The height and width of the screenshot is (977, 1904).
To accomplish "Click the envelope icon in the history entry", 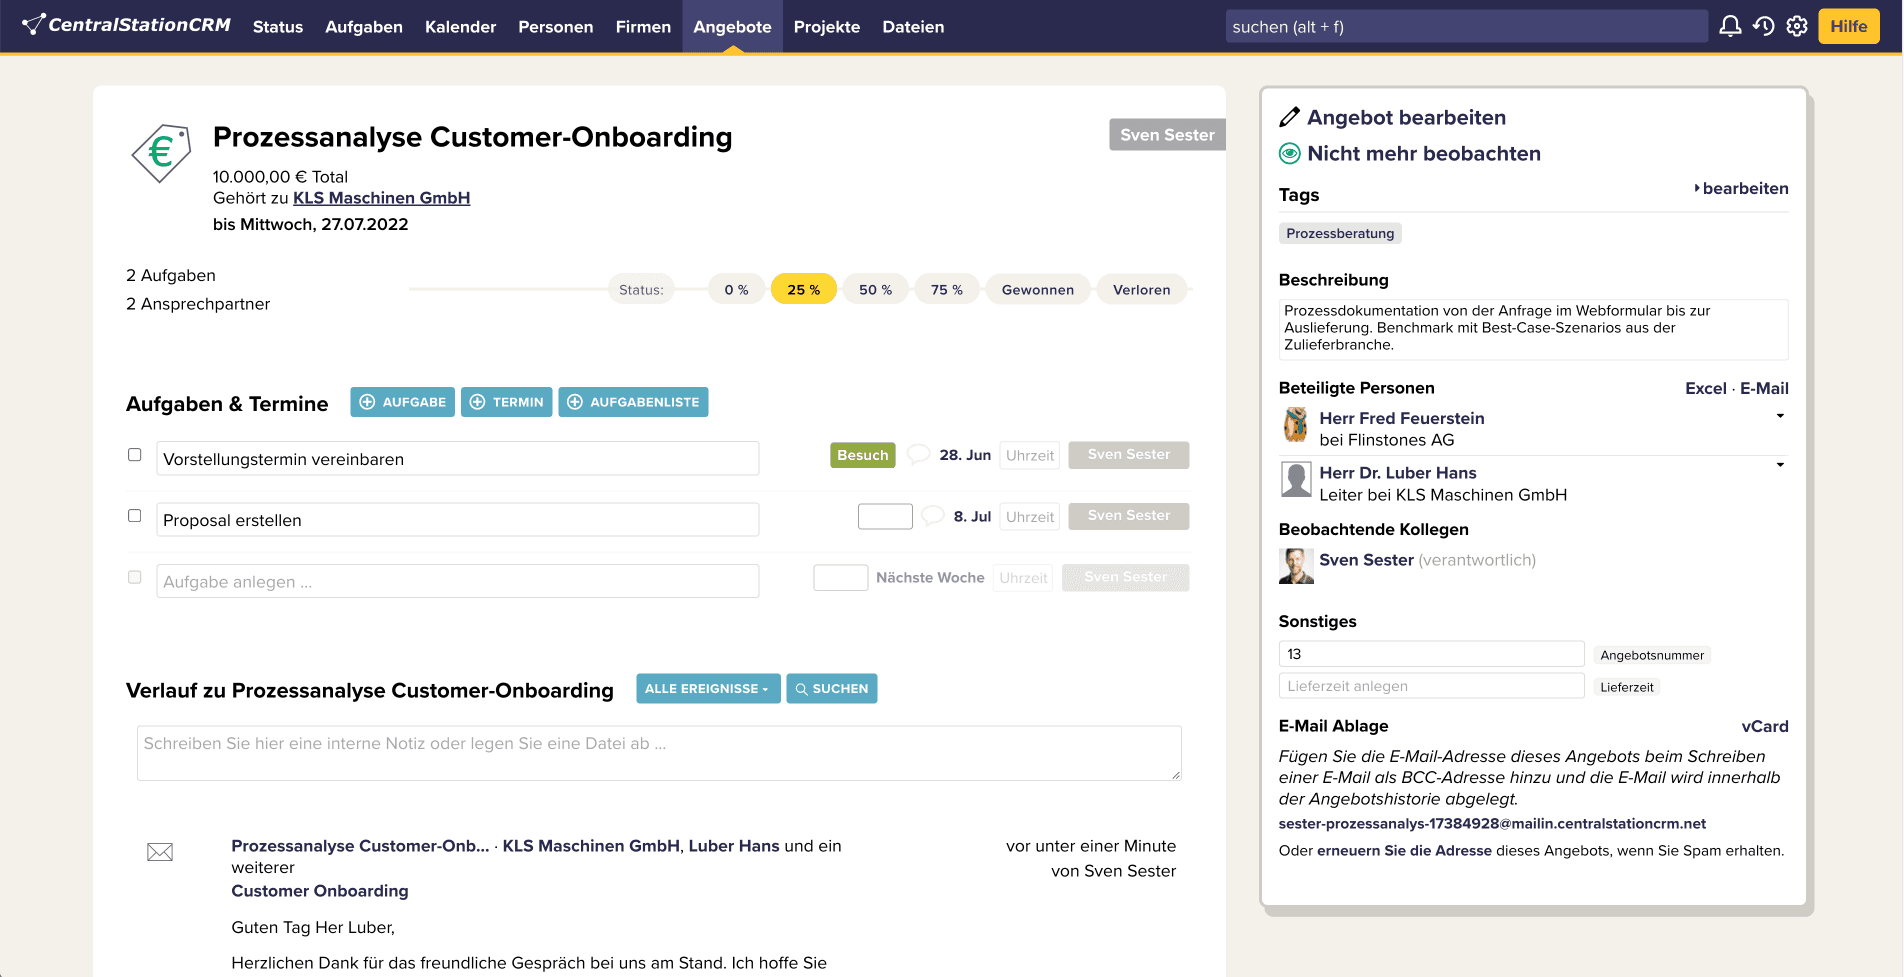I will [x=160, y=852].
